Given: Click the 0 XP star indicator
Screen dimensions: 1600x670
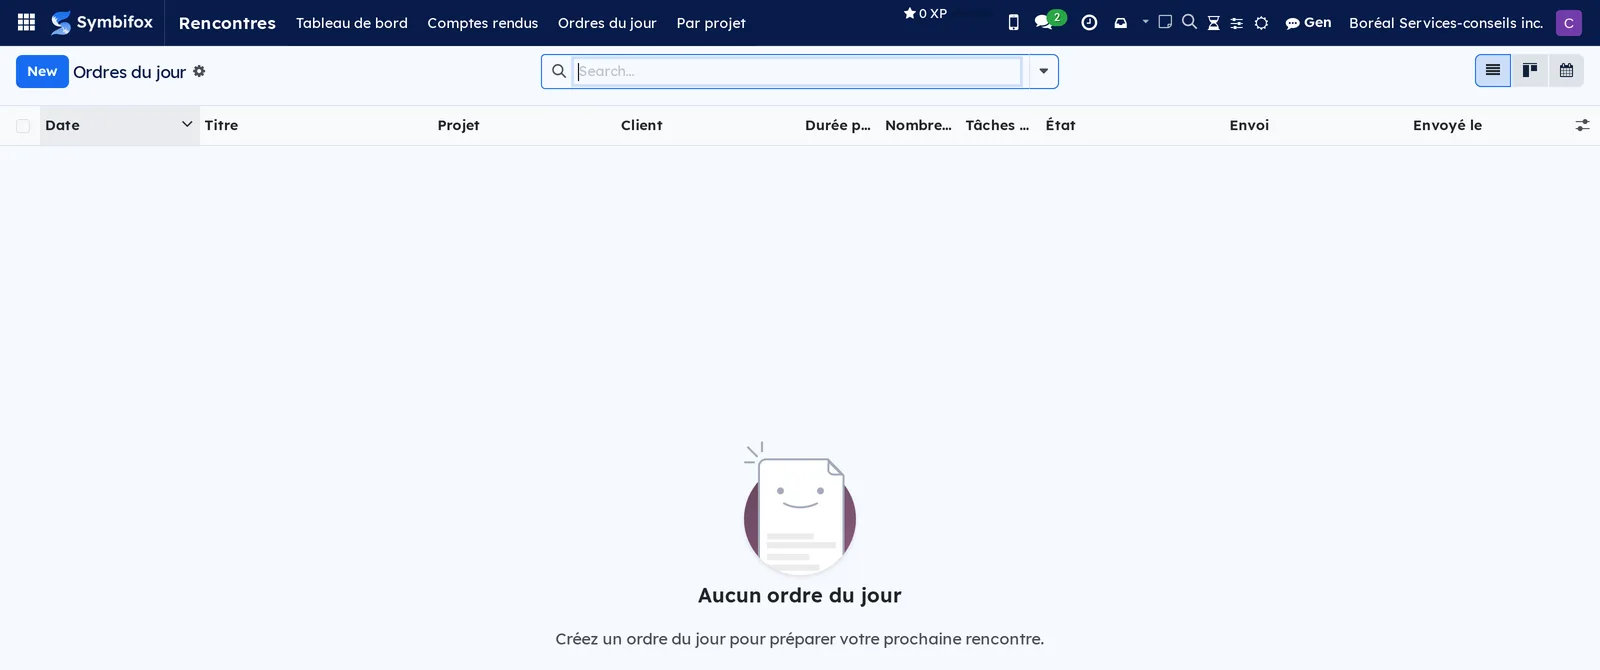Looking at the screenshot, I should pos(925,14).
